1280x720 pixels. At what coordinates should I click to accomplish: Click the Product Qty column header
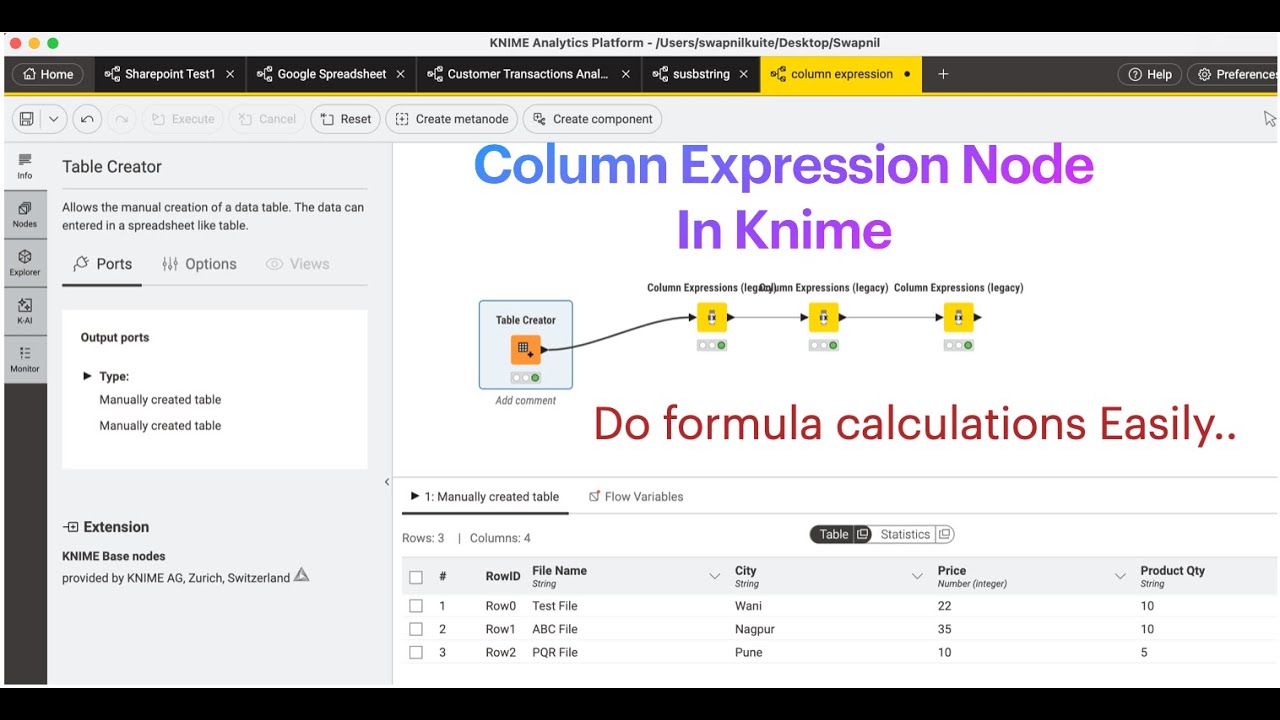point(1172,571)
